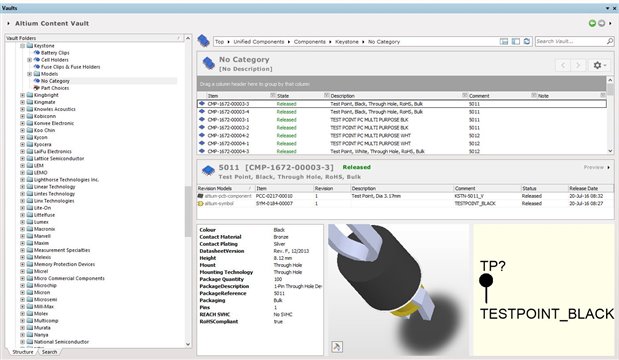Click the Revision Models column header
This screenshot has width=619, height=360.
[x=215, y=189]
